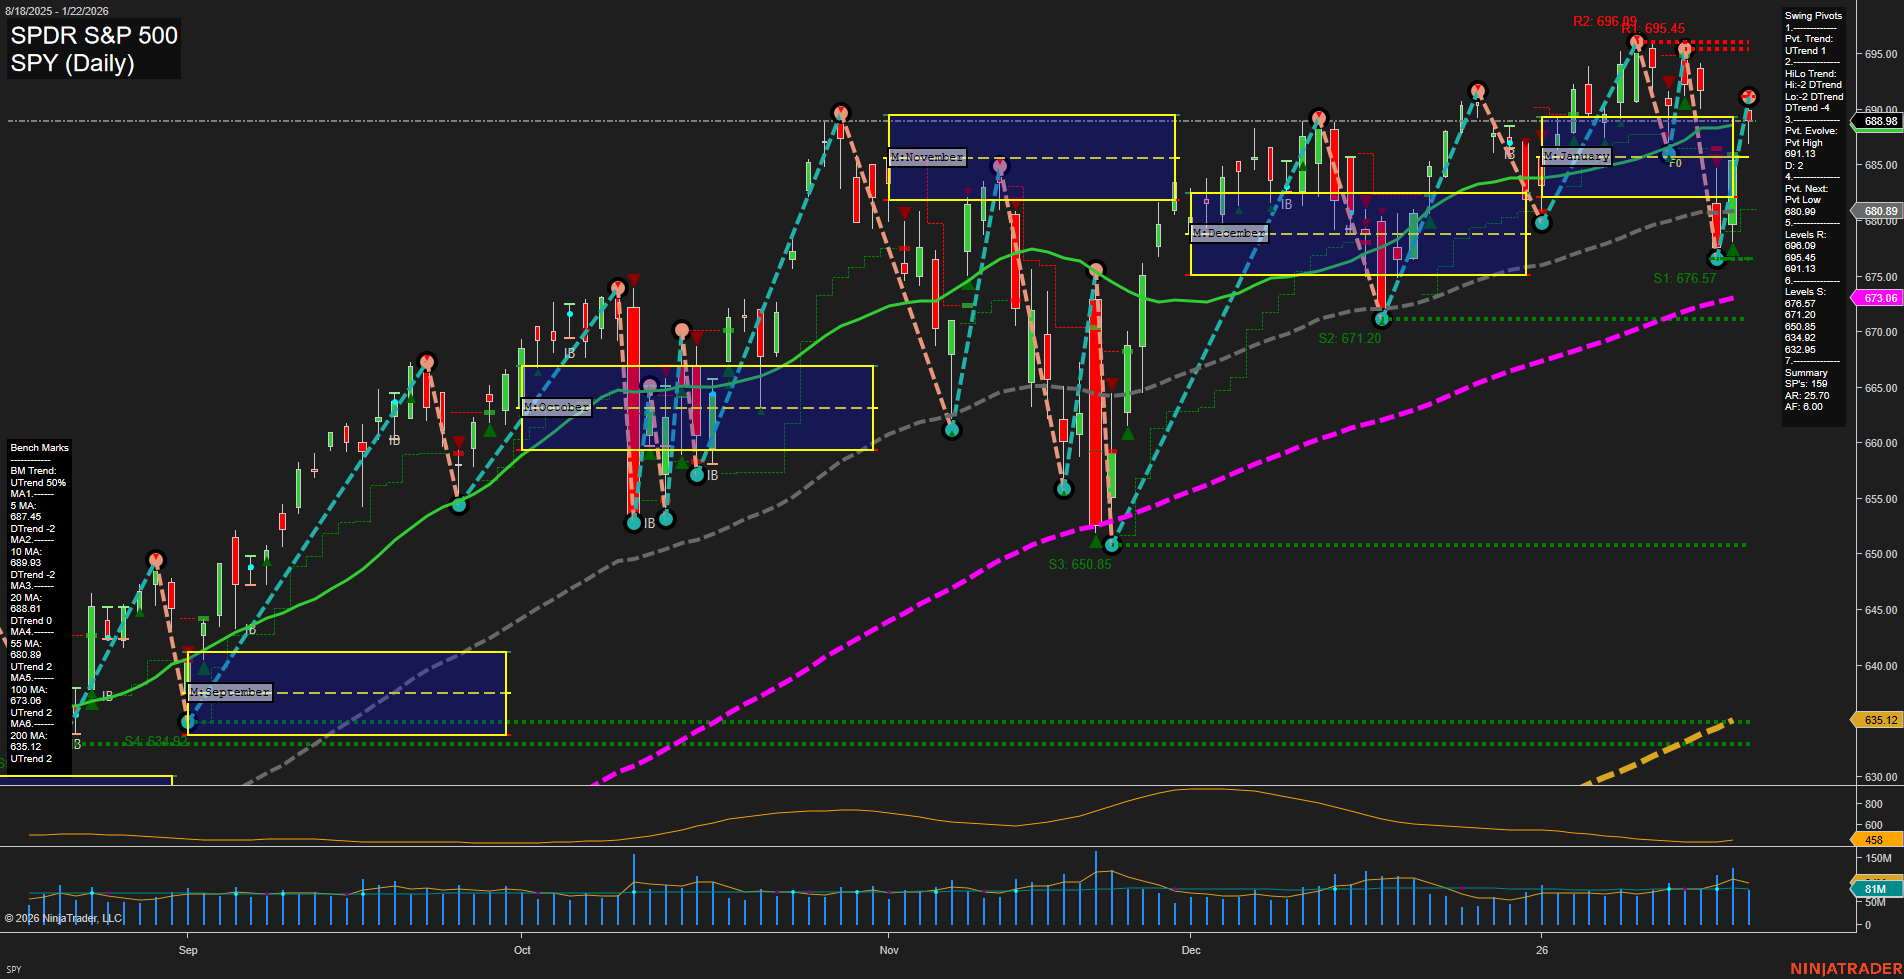Select the M:October zone label
The image size is (1904, 979).
click(557, 406)
